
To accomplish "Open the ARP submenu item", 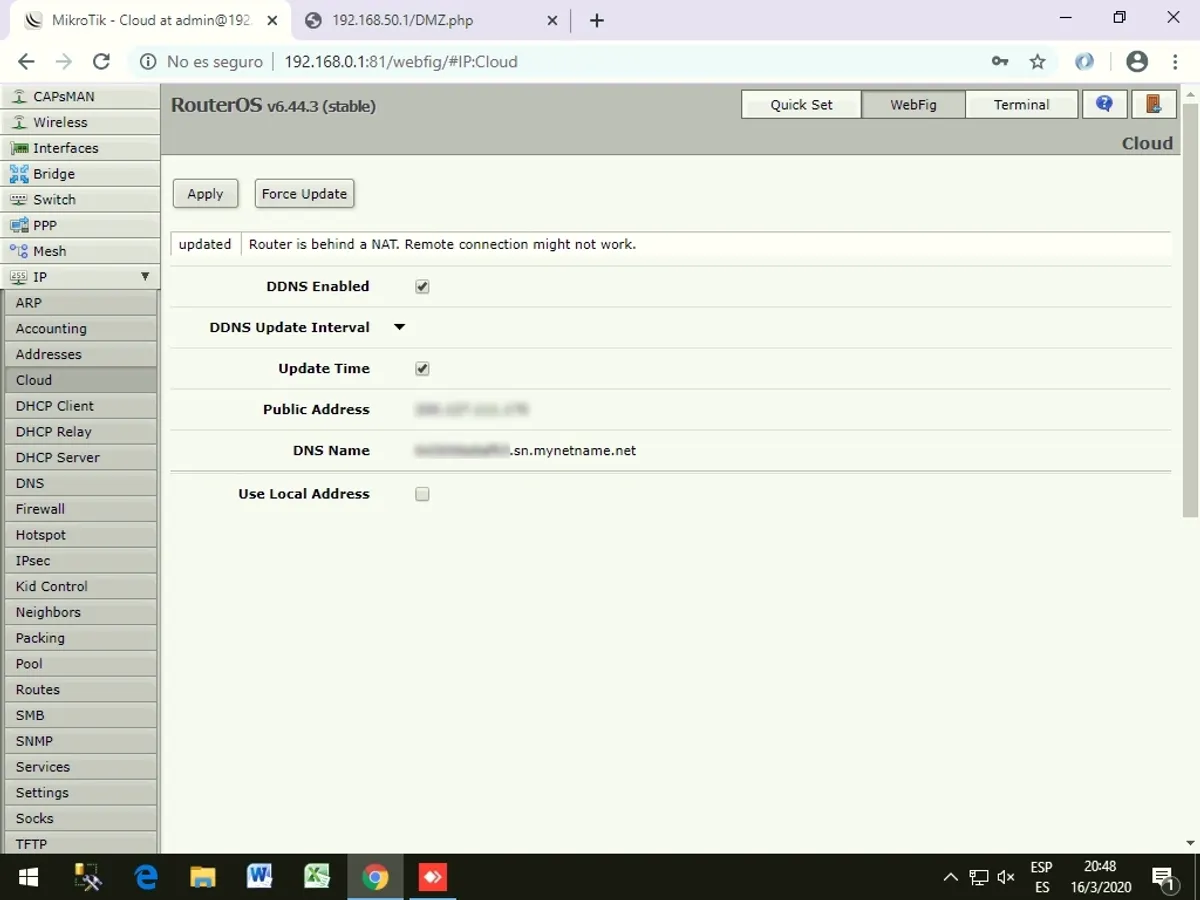I will (x=80, y=303).
